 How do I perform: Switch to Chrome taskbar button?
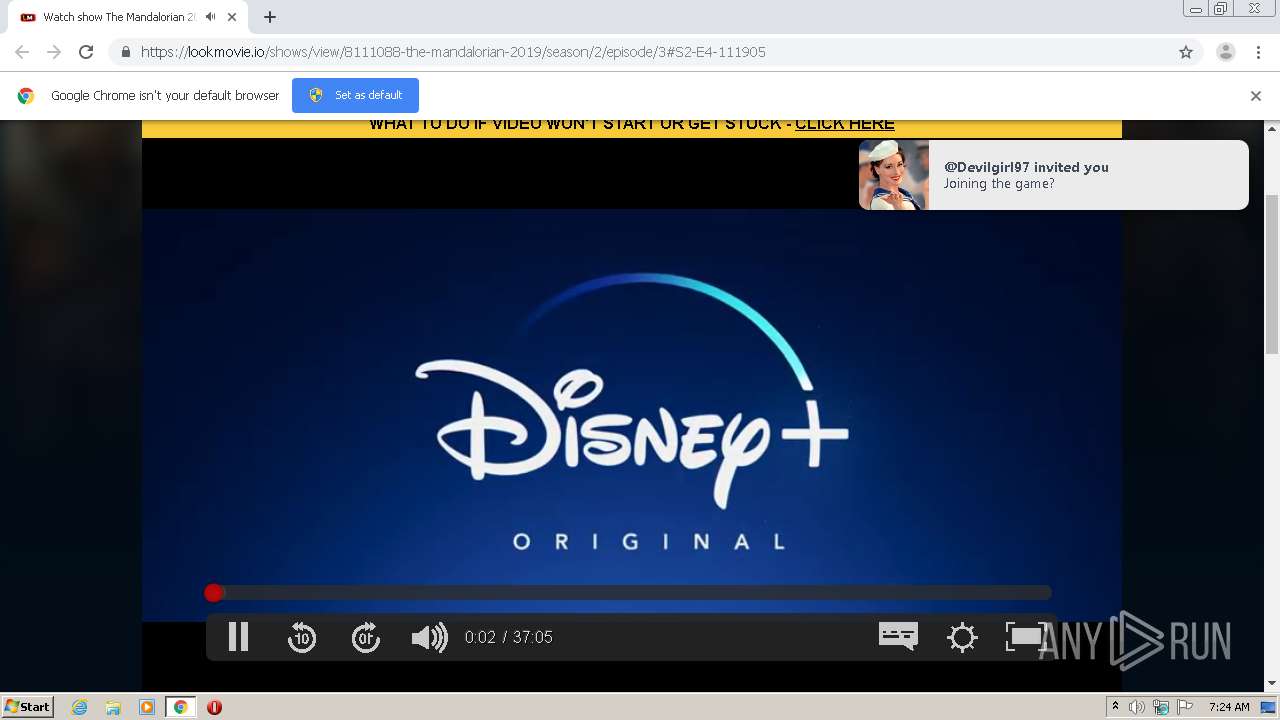coord(181,707)
